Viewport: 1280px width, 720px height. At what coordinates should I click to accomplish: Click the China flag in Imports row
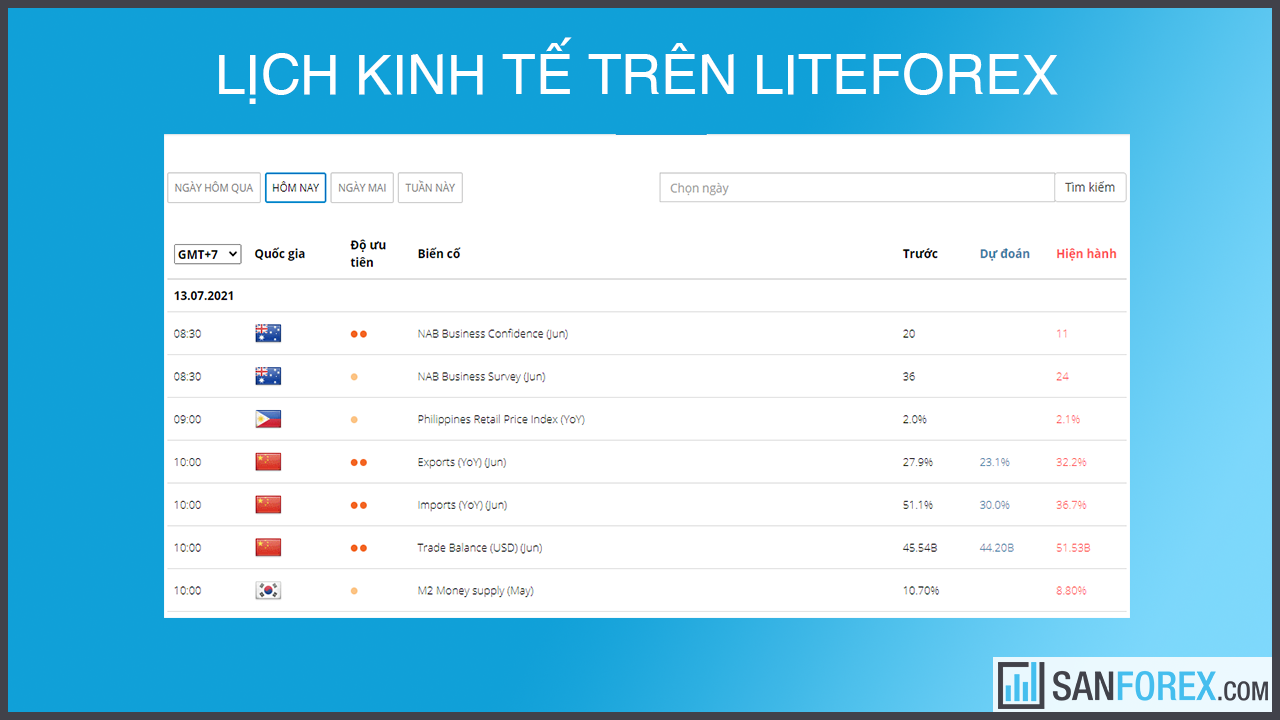point(268,505)
